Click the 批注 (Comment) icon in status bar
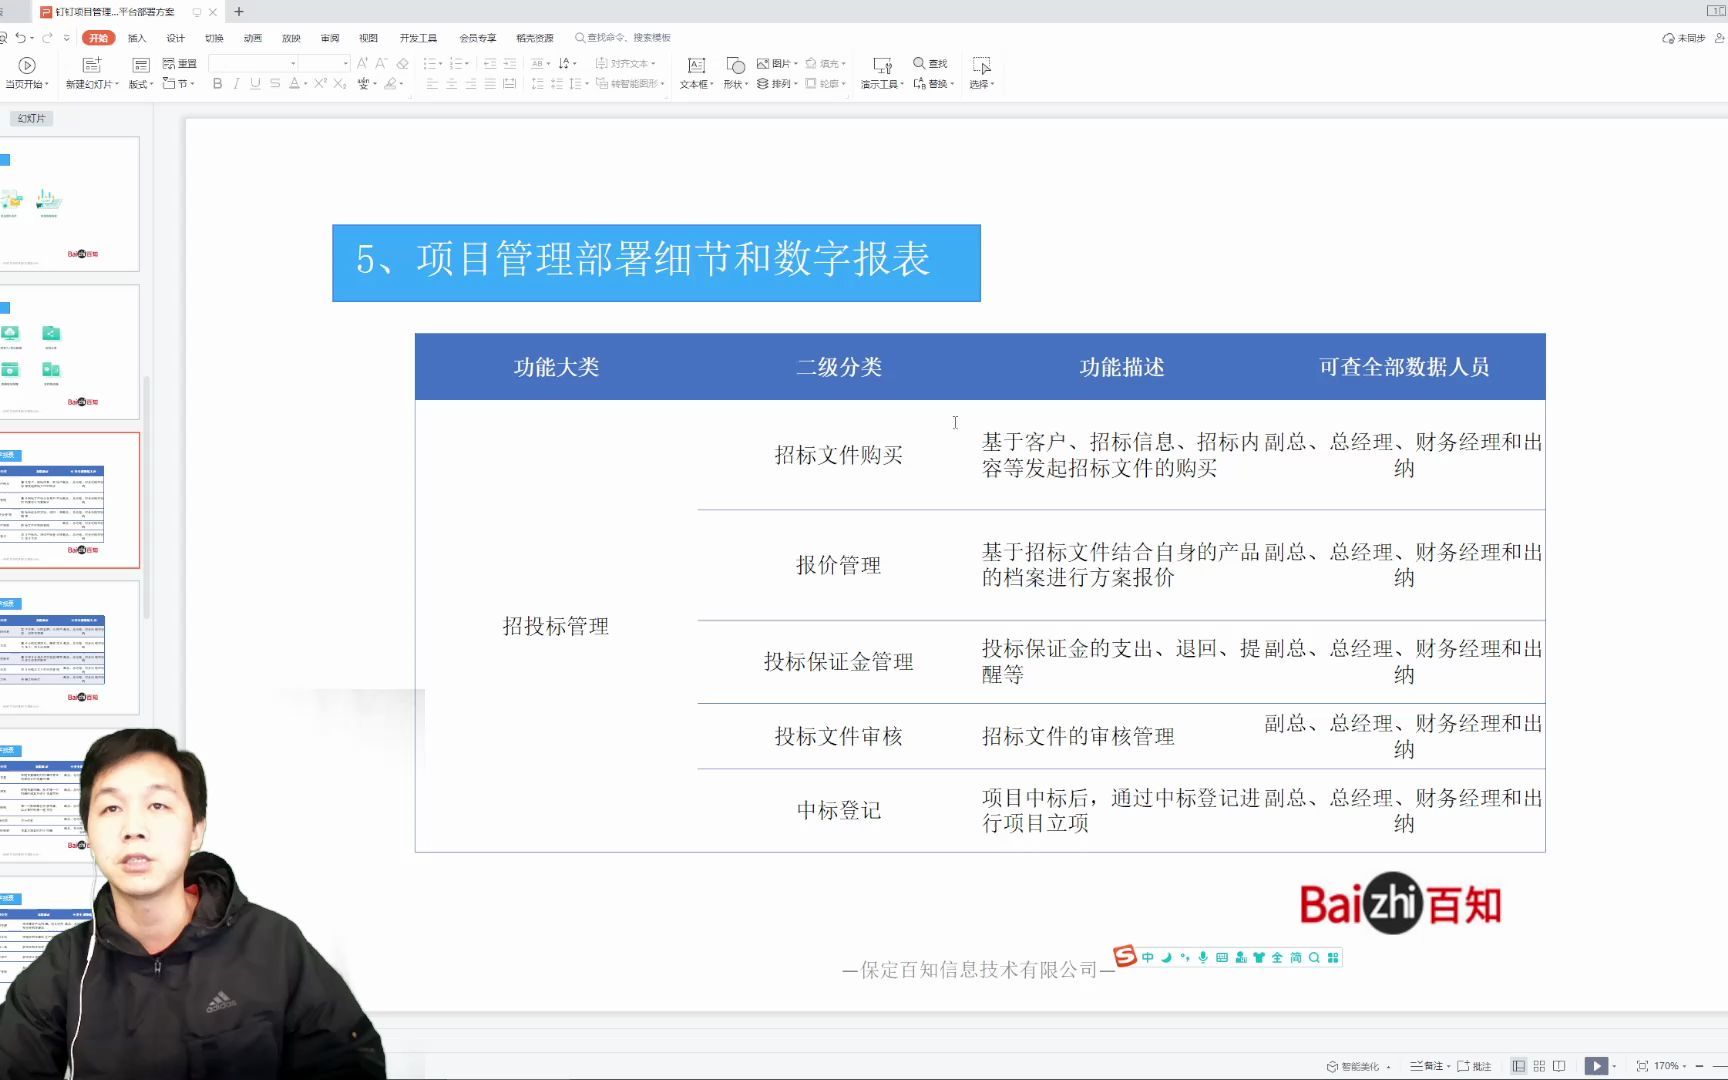Image resolution: width=1728 pixels, height=1080 pixels. (x=1479, y=1065)
